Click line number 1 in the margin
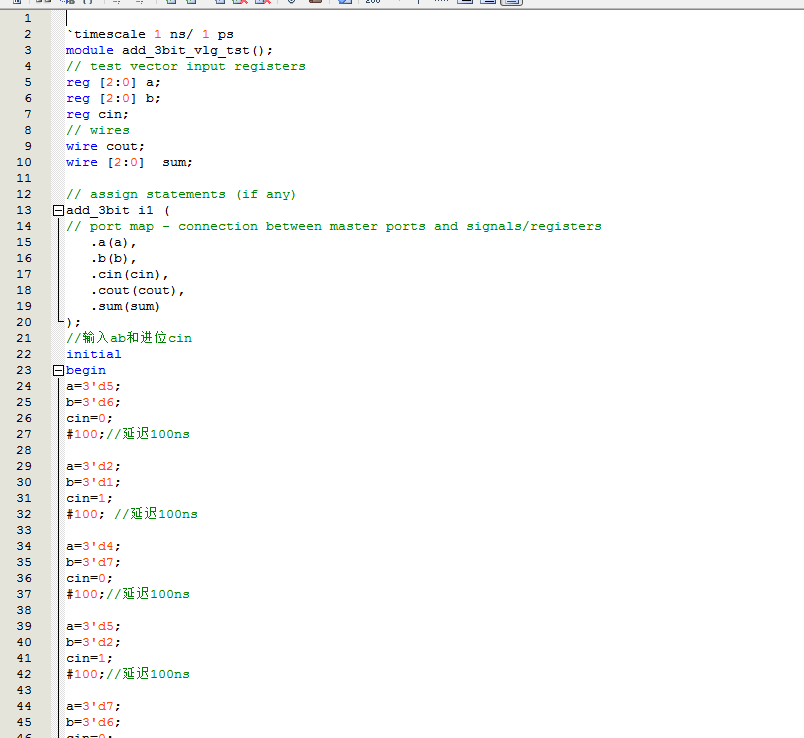This screenshot has height=738, width=804. (x=27, y=18)
